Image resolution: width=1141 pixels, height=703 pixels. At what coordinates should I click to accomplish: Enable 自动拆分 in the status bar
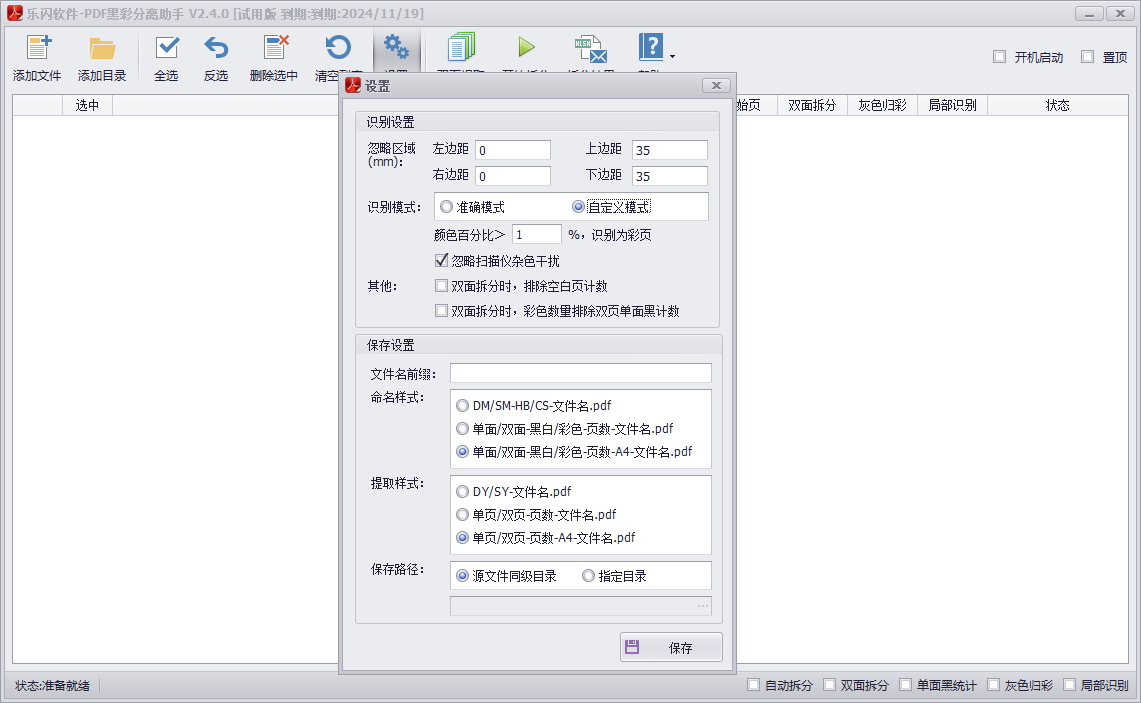coord(753,685)
